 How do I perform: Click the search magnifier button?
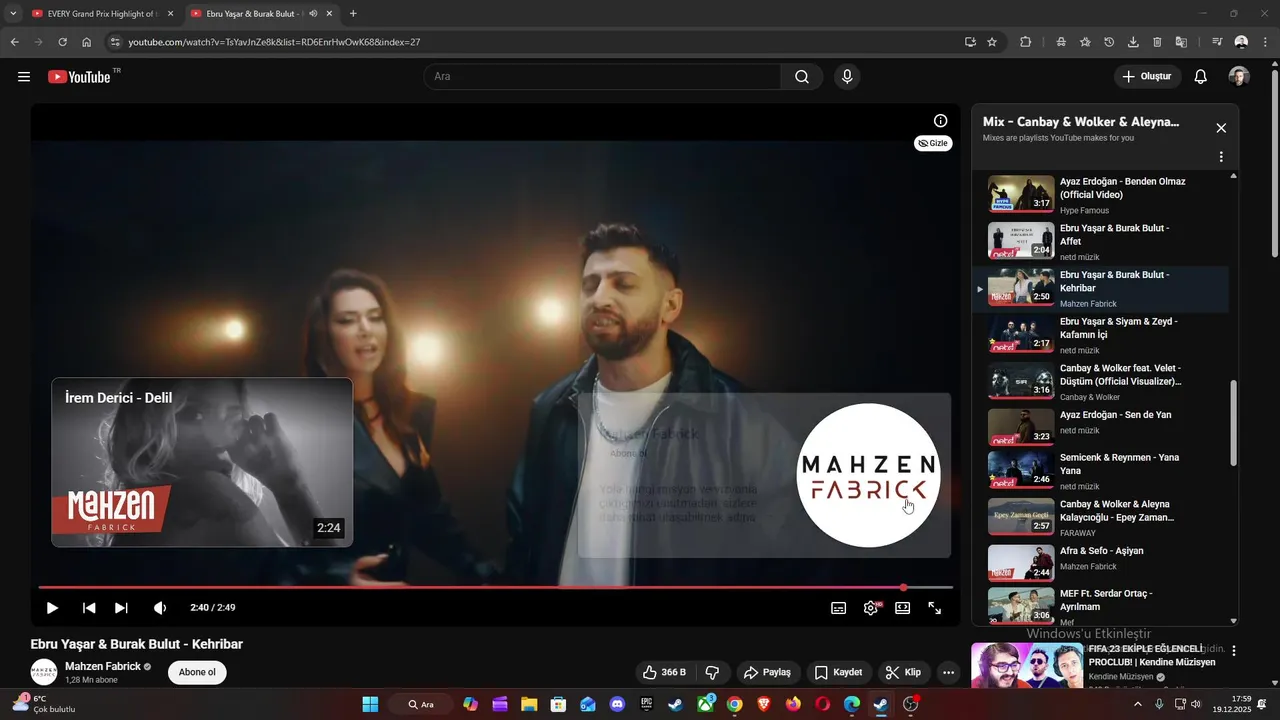point(802,77)
